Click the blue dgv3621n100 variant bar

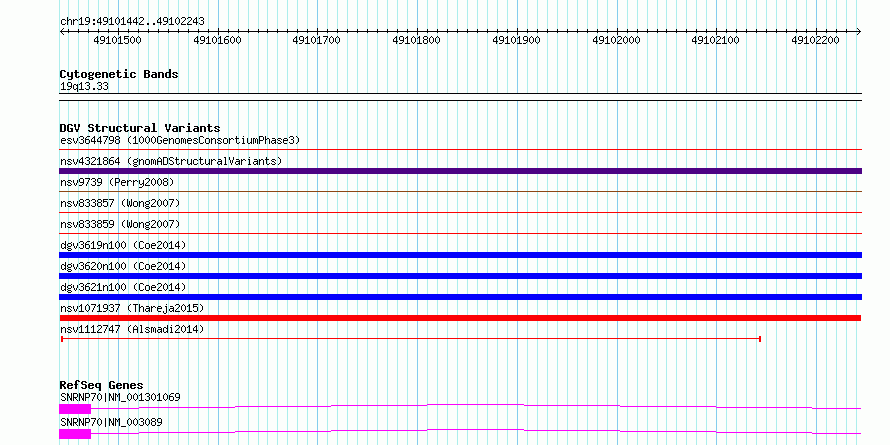(460, 297)
